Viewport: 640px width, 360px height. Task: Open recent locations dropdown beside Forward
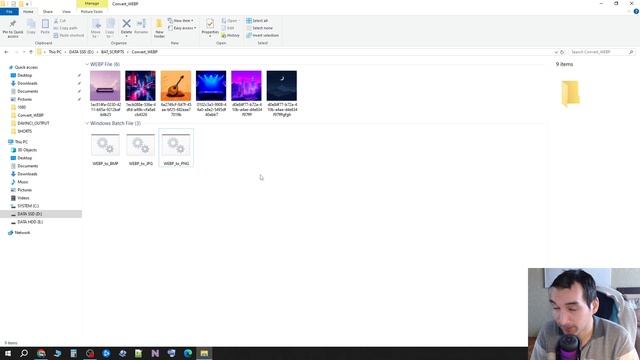pyautogui.click(x=24, y=52)
